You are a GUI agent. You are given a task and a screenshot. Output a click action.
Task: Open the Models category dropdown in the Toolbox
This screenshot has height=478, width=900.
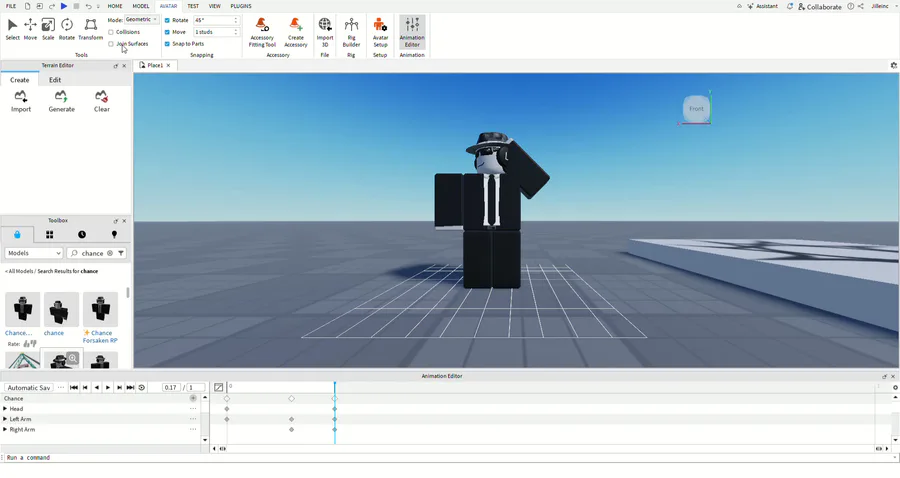(x=34, y=253)
